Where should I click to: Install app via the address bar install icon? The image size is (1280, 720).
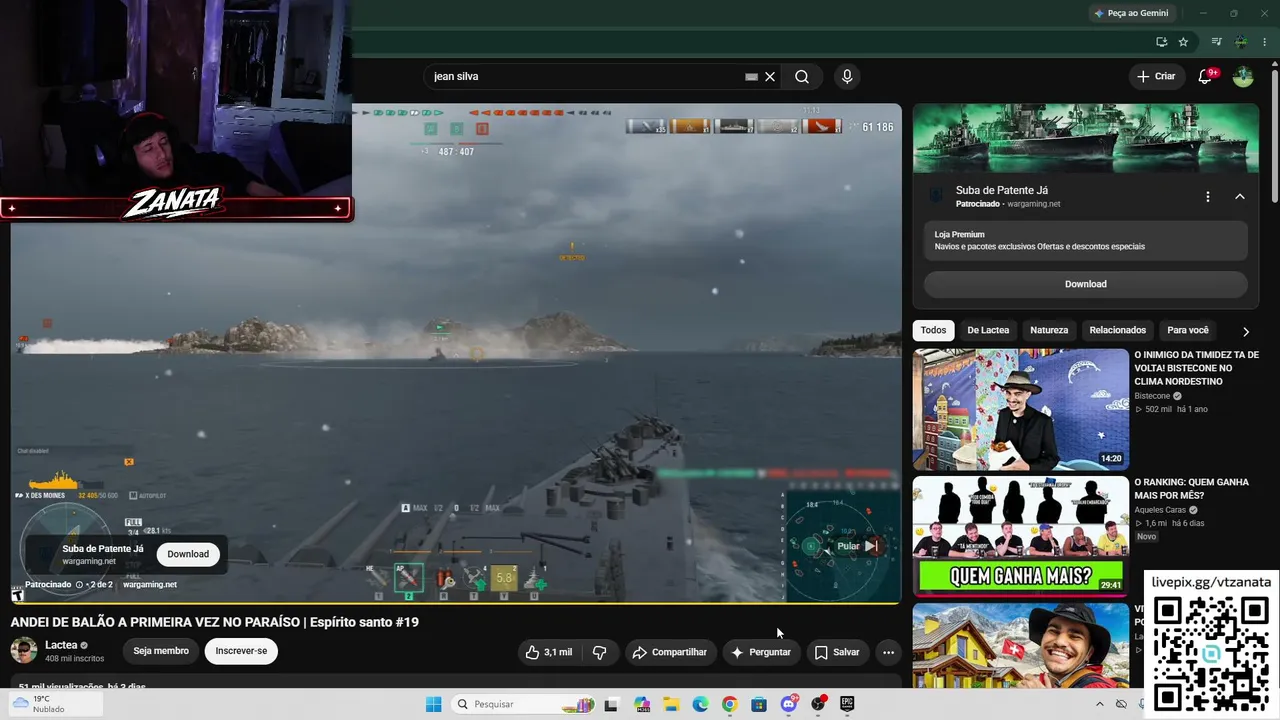pos(1161,42)
